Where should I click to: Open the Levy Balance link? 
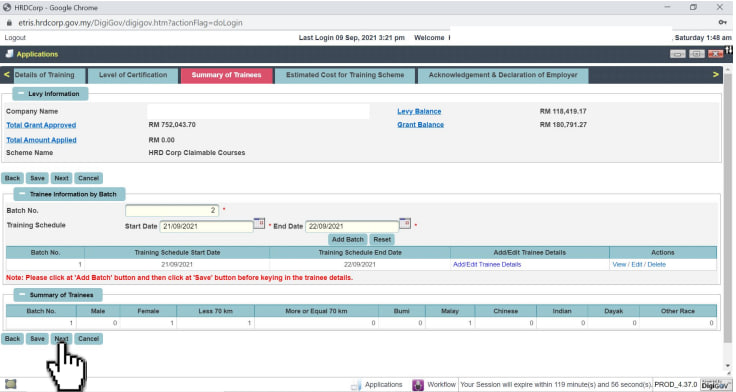point(419,111)
